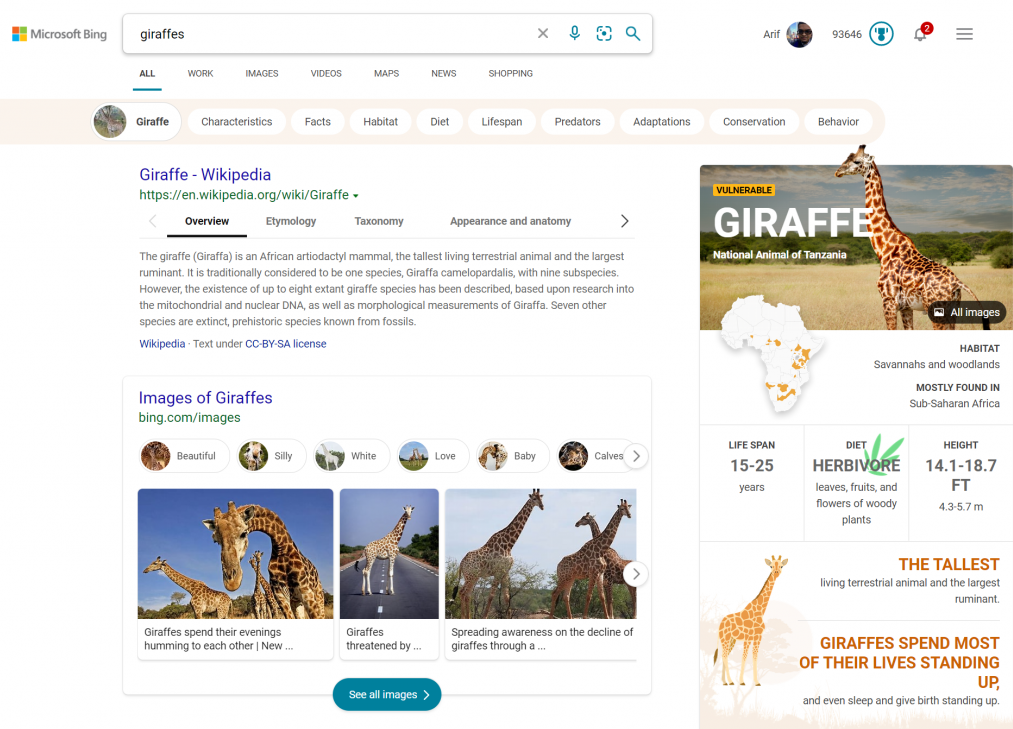Screen dimensions: 1013x729
Task: Click the Arif account name
Action: point(771,34)
